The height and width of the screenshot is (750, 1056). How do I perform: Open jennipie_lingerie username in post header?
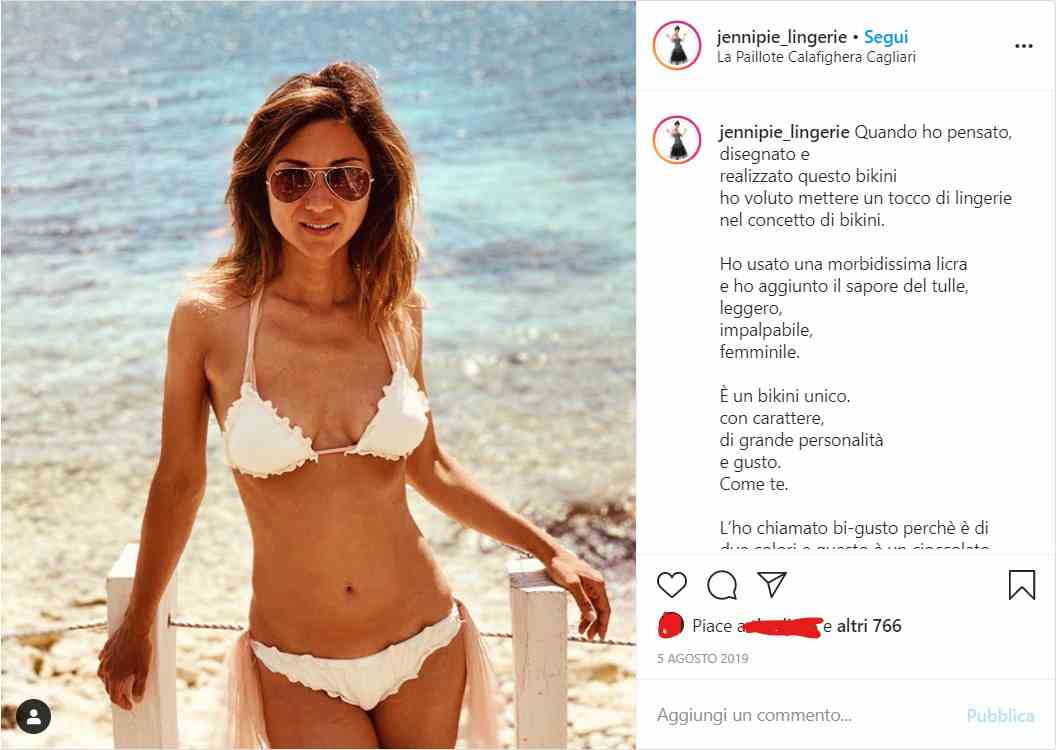pos(782,37)
